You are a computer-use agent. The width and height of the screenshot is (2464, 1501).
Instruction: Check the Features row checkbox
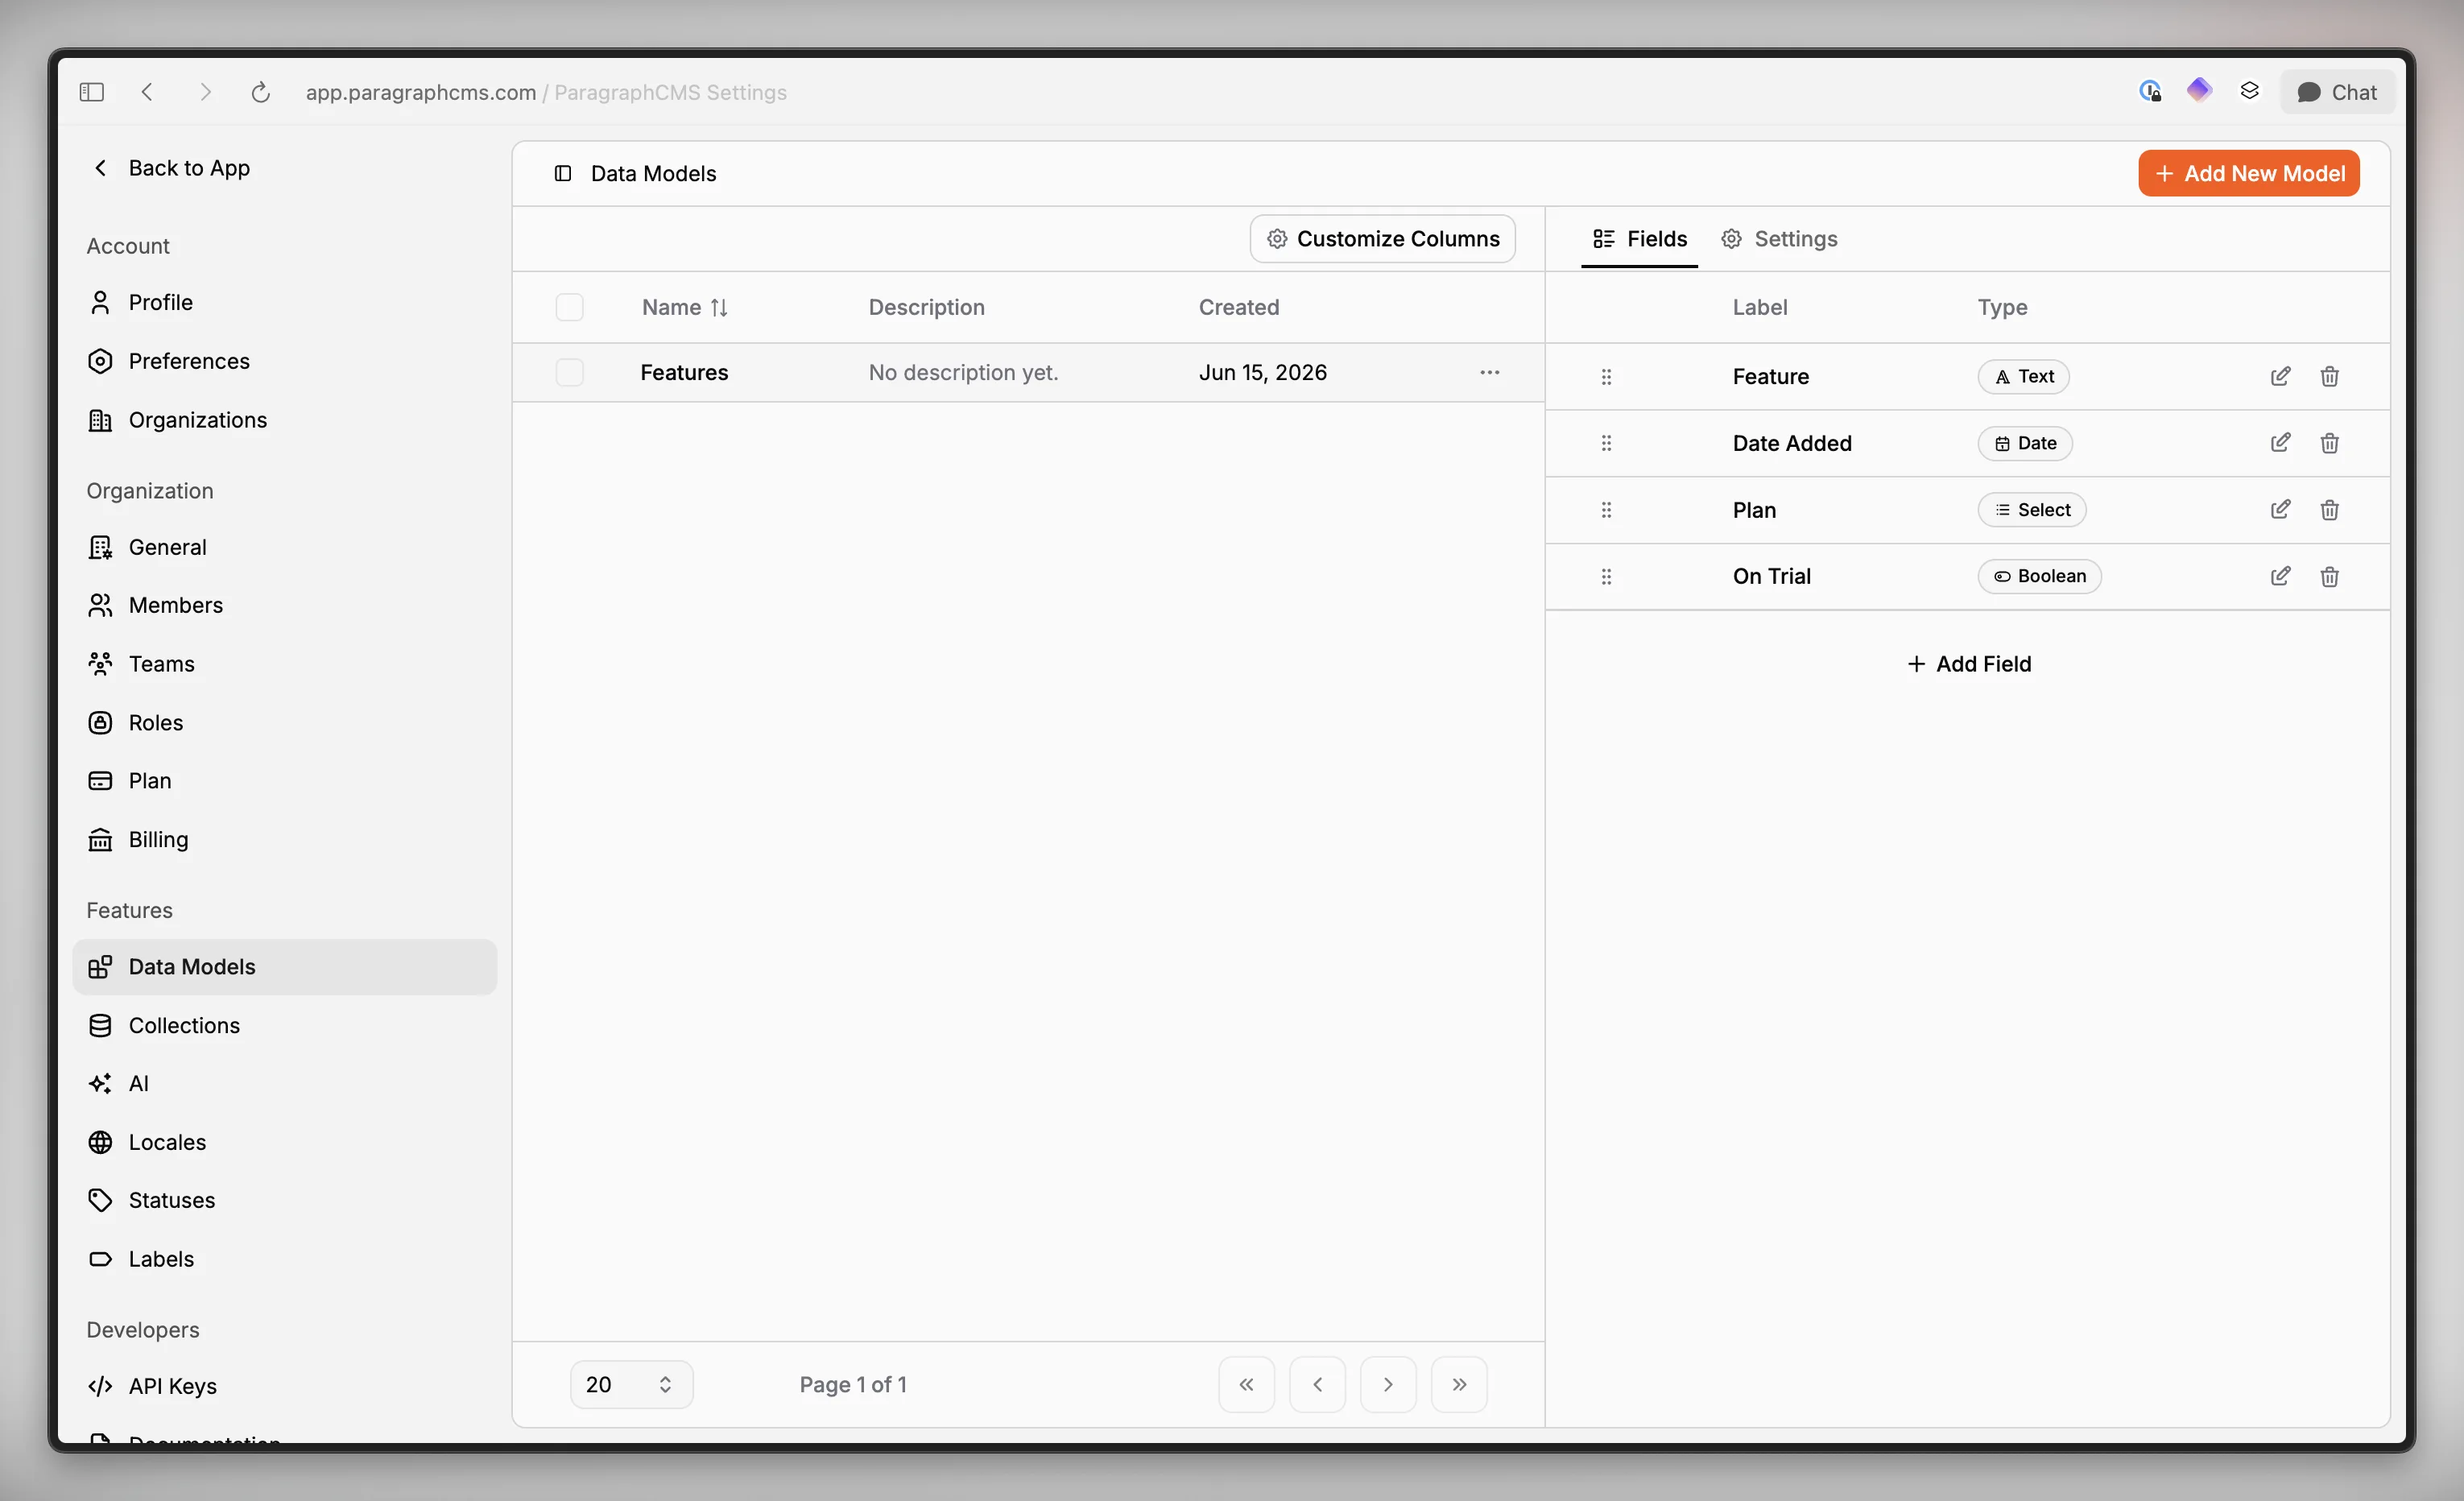pyautogui.click(x=569, y=373)
